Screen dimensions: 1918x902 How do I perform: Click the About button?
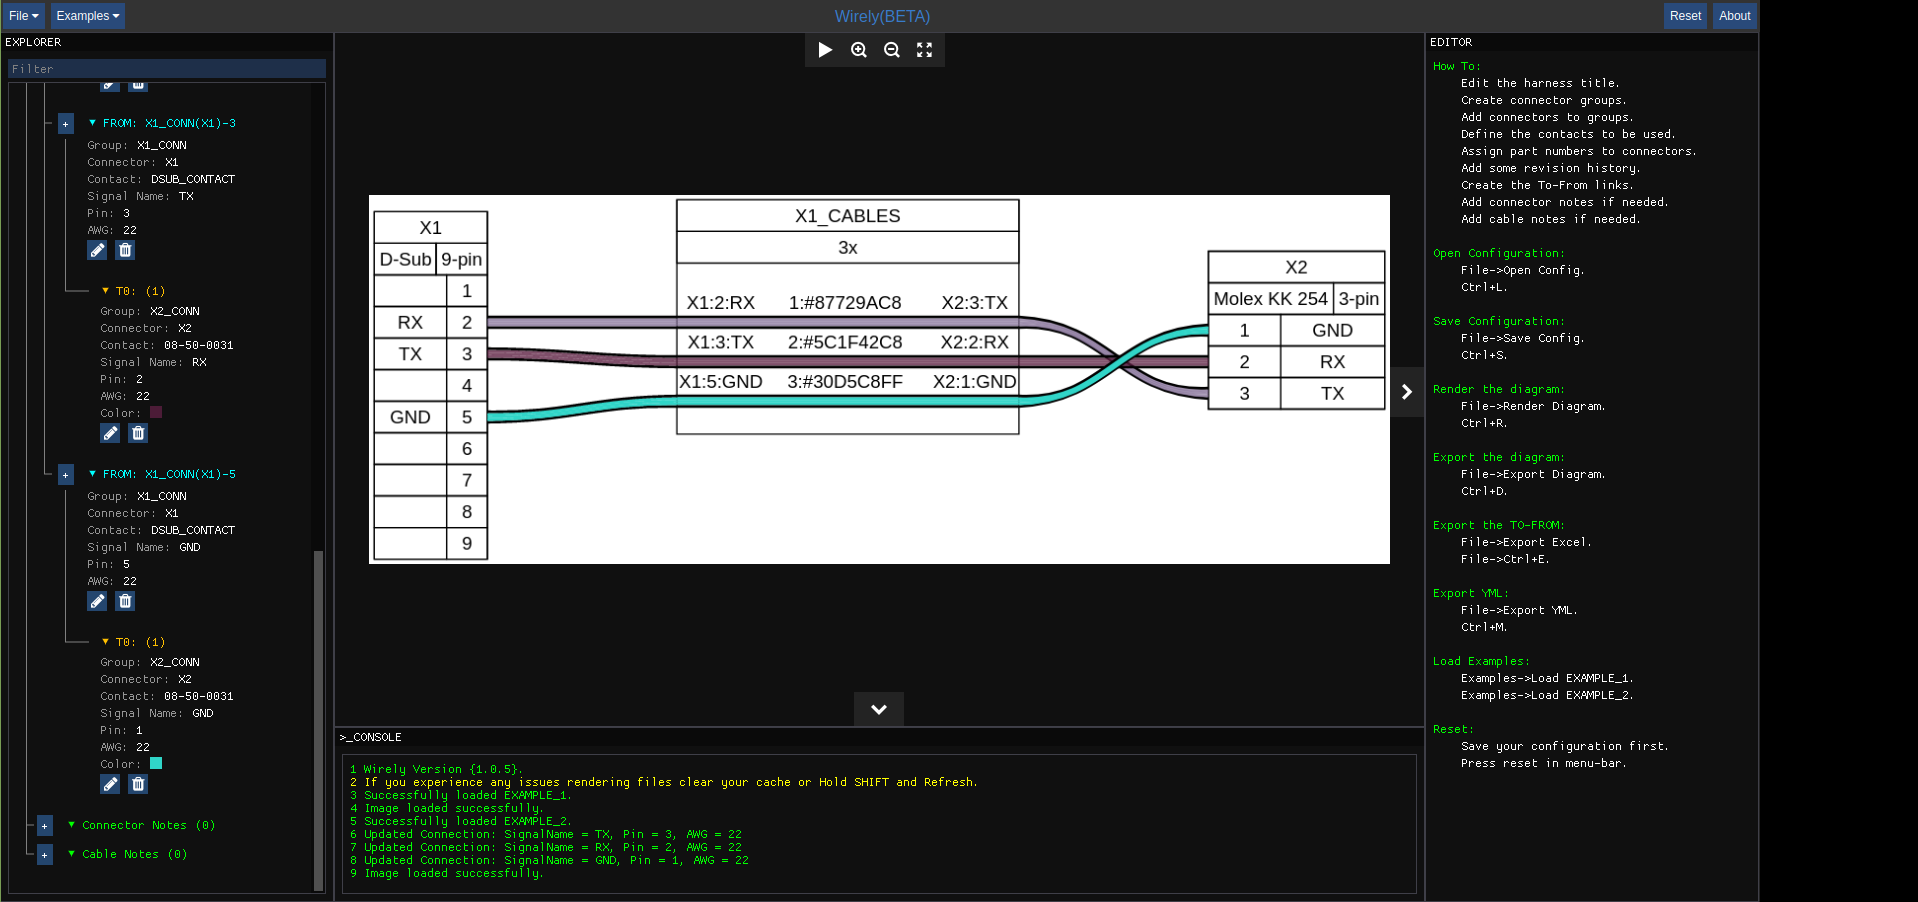tap(1734, 16)
